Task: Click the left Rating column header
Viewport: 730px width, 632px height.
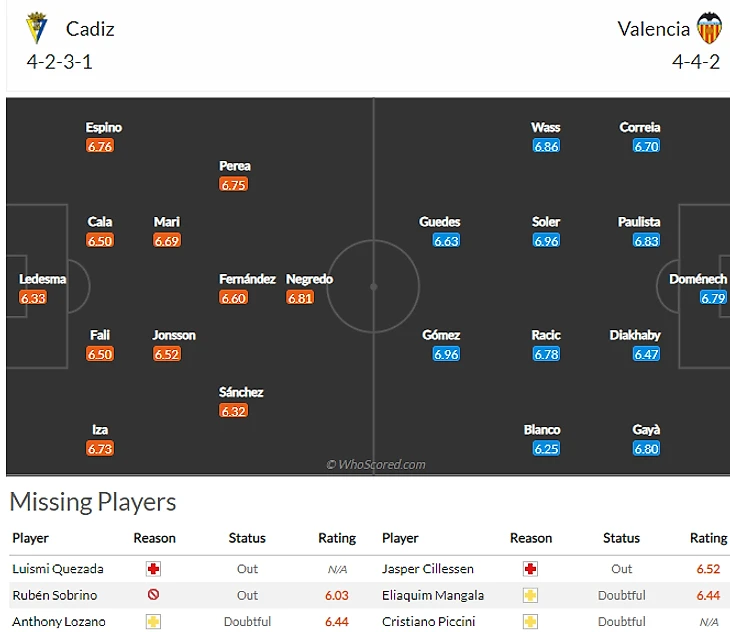Action: [x=337, y=538]
